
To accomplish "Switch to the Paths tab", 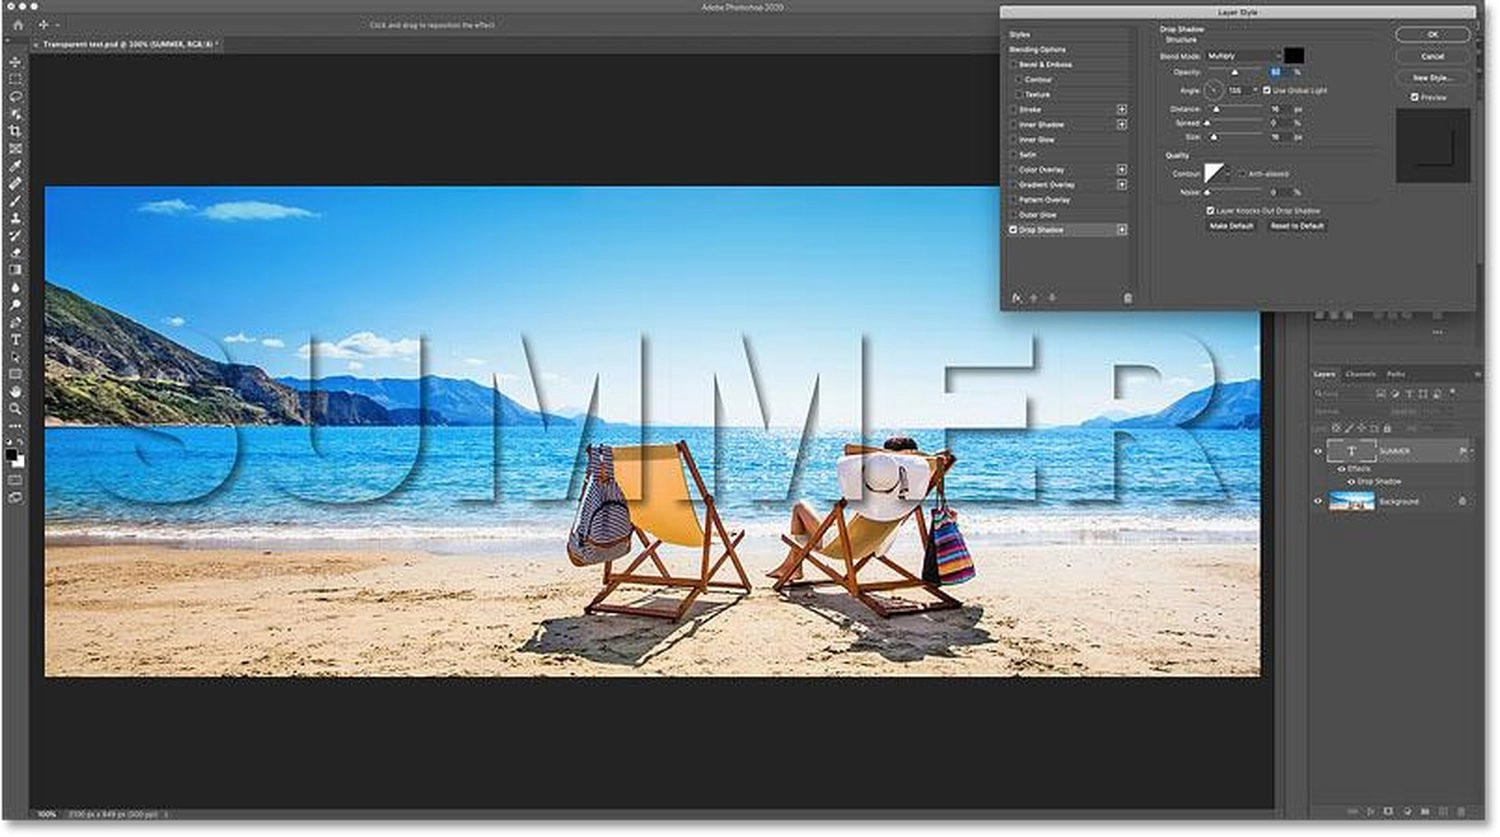I will click(x=1396, y=374).
